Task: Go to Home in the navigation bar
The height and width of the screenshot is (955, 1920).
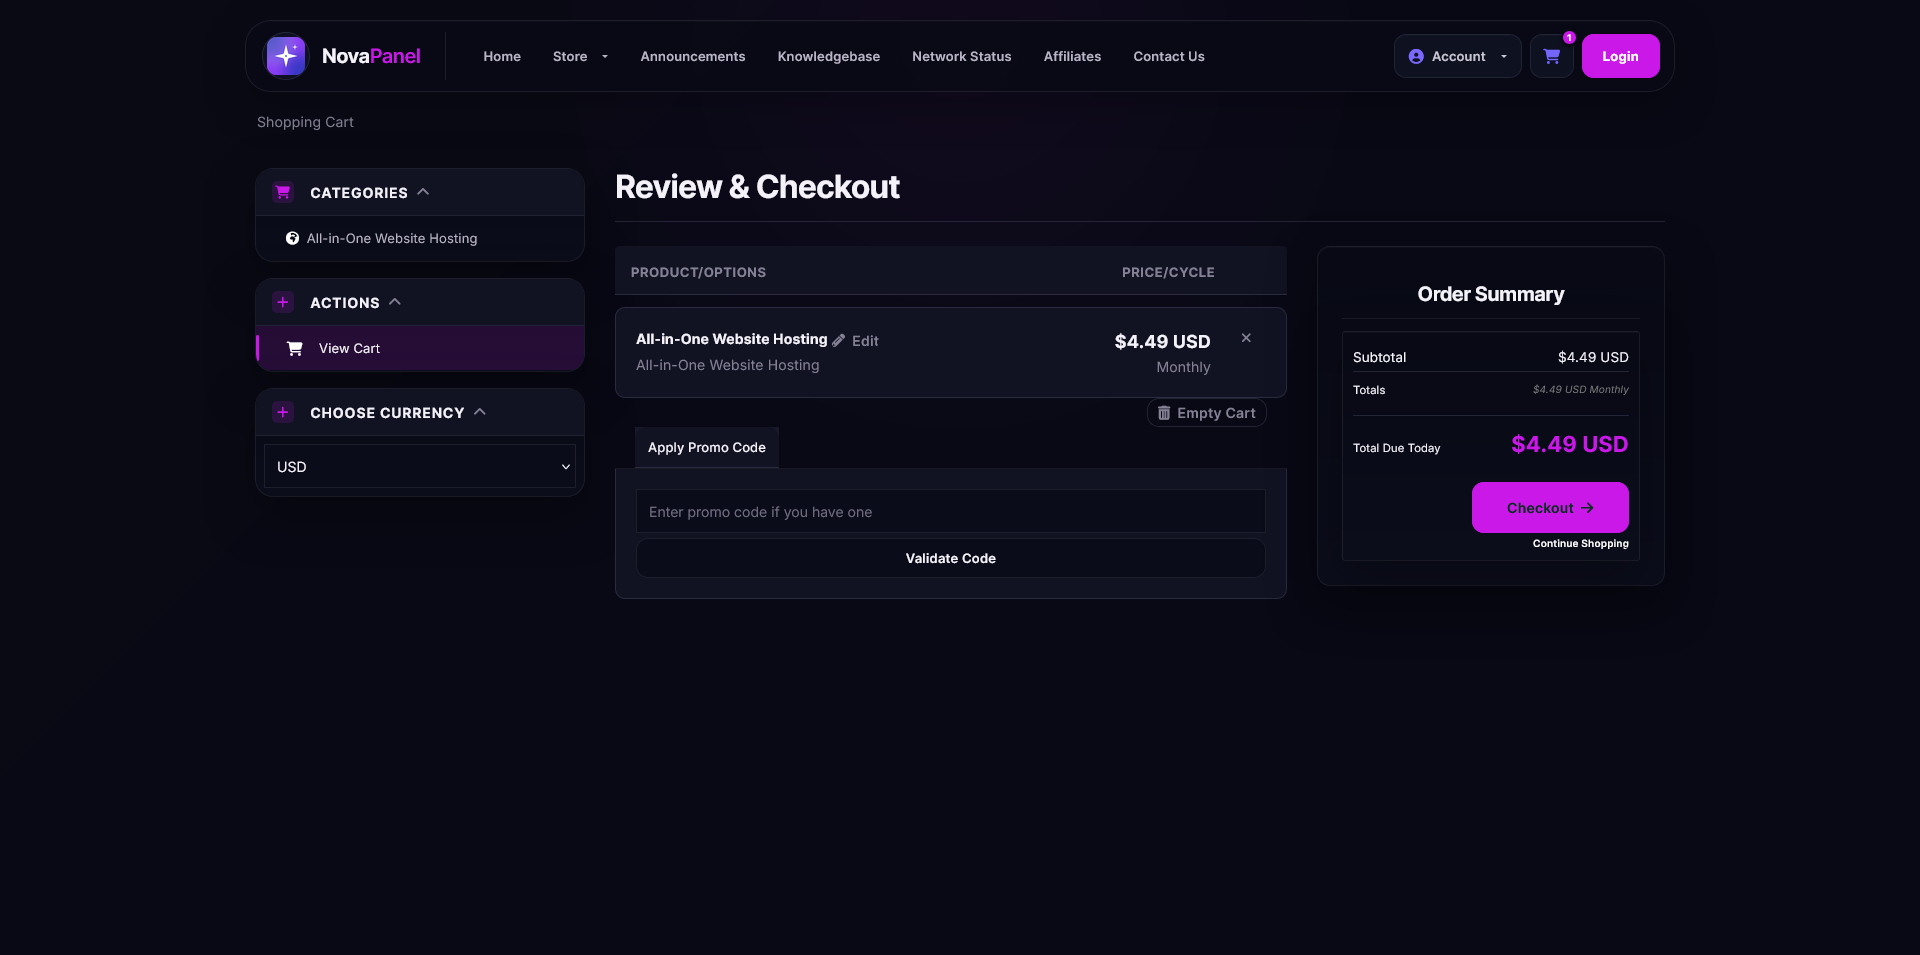Action: (502, 56)
